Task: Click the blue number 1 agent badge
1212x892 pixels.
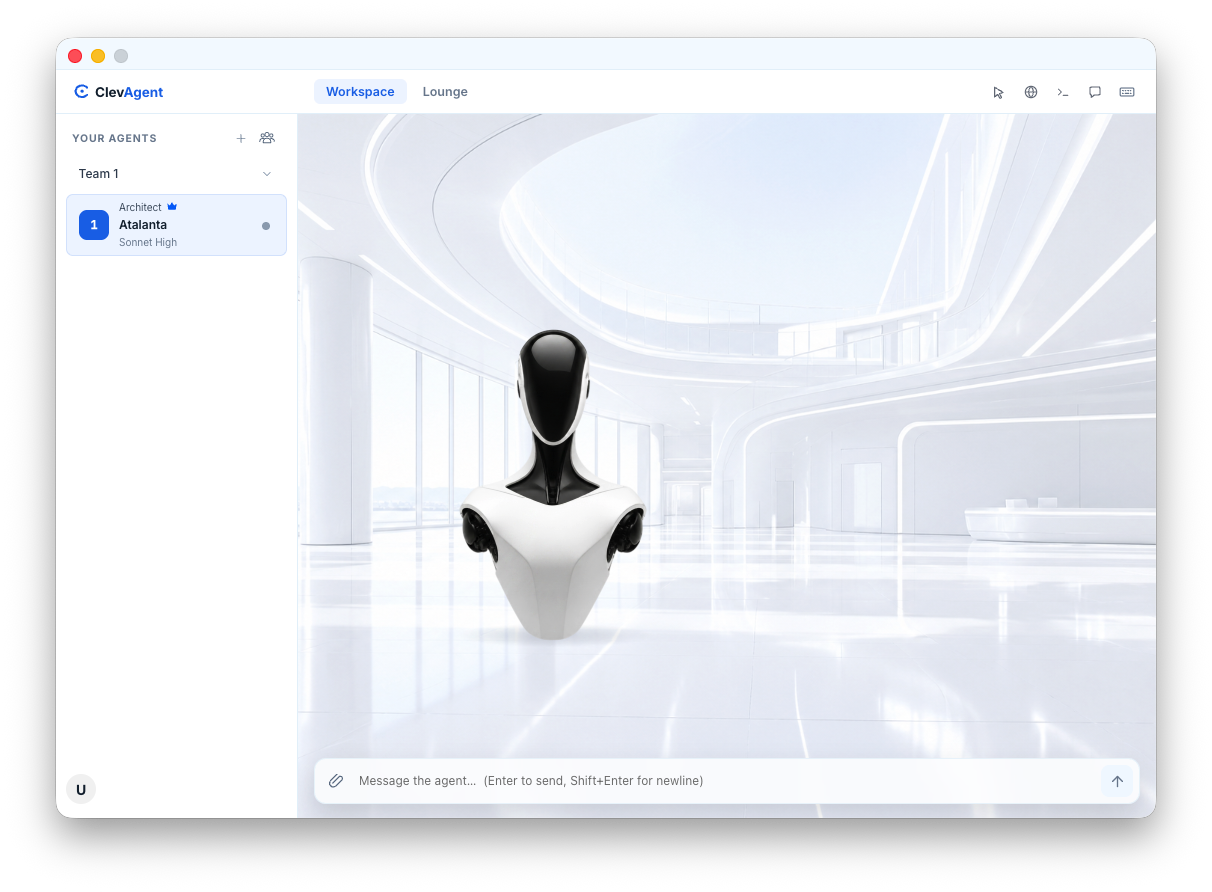Action: (94, 225)
